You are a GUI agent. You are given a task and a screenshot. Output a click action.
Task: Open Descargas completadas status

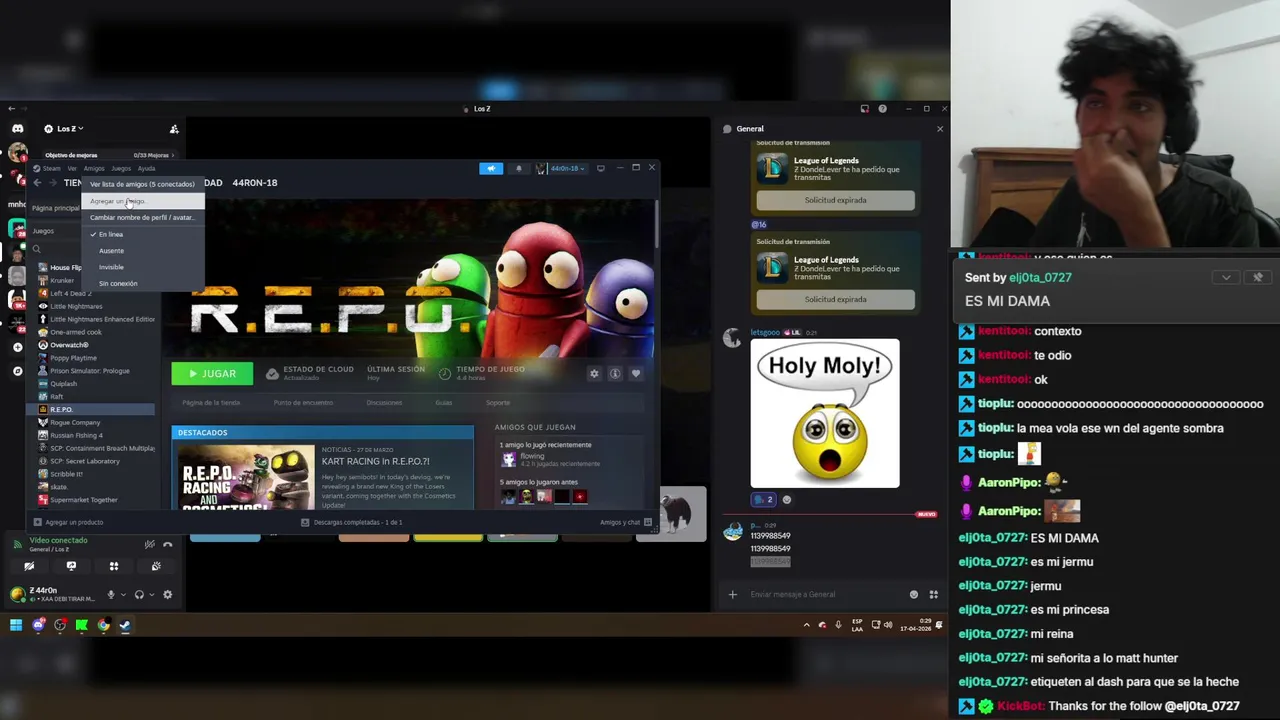352,522
